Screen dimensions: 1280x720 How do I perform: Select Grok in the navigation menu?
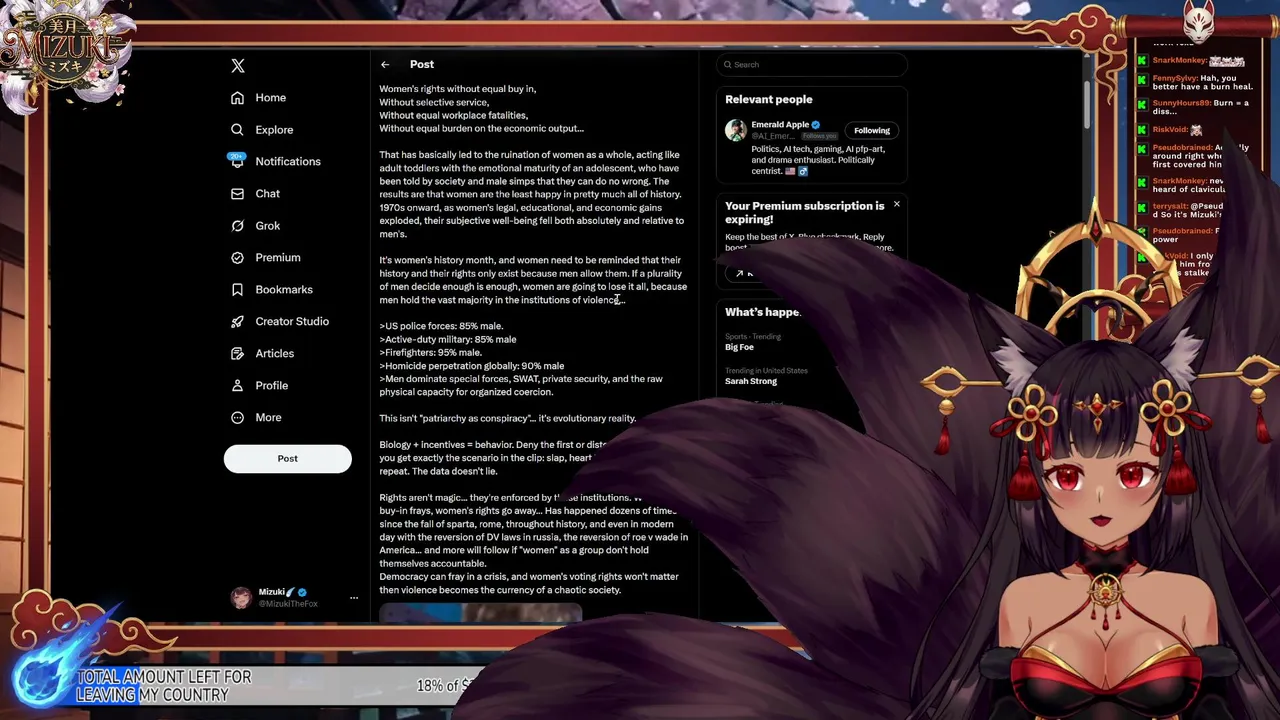[x=268, y=226]
